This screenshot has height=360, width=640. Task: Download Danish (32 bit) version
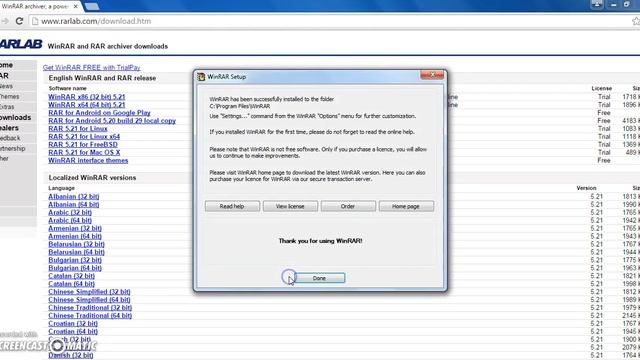tap(71, 355)
